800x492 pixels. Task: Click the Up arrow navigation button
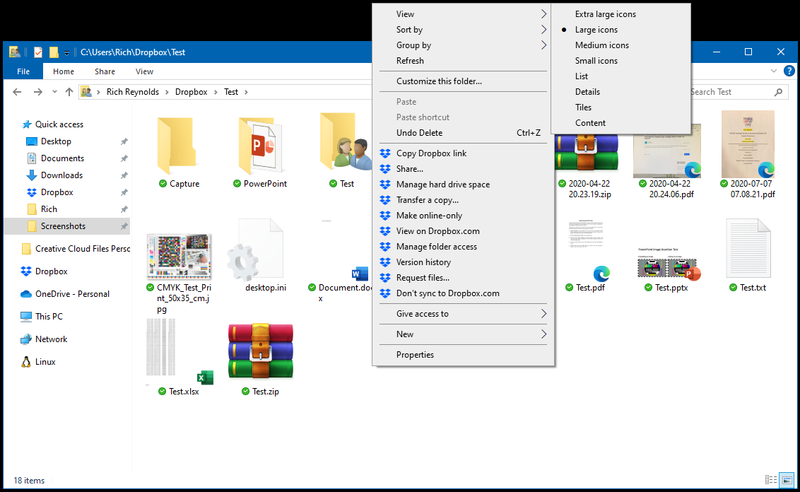(68, 92)
